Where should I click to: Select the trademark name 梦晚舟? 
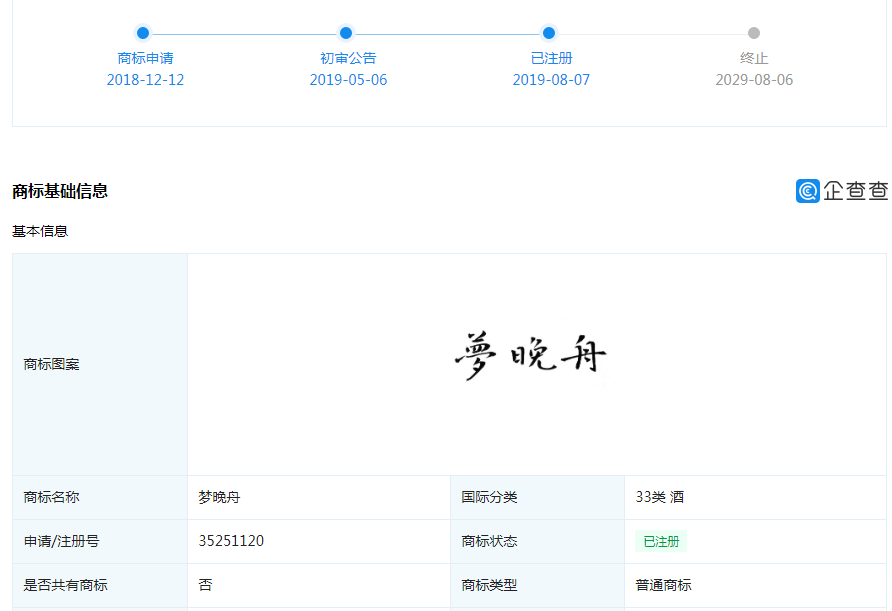[219, 497]
